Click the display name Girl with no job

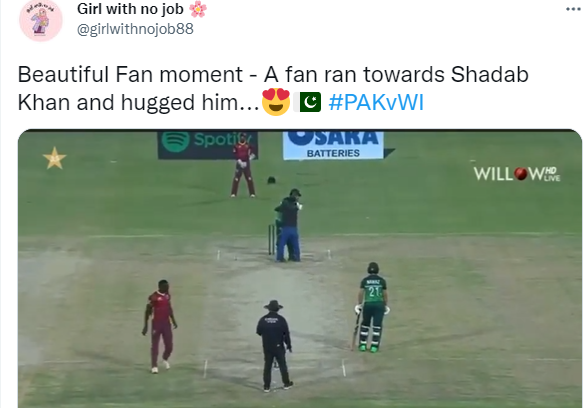click(130, 9)
